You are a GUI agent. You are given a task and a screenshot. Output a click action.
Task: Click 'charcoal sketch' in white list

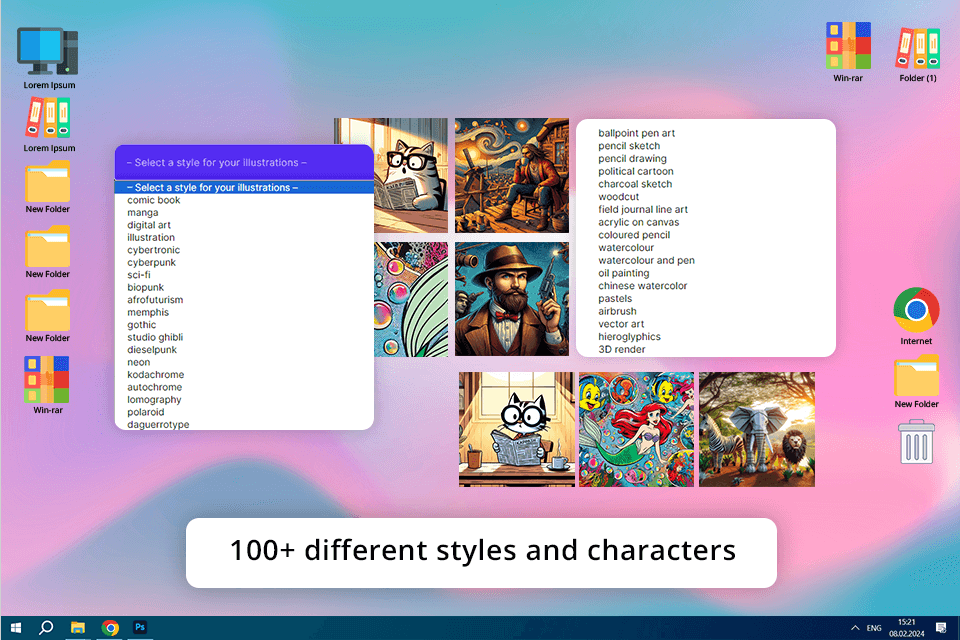click(635, 184)
